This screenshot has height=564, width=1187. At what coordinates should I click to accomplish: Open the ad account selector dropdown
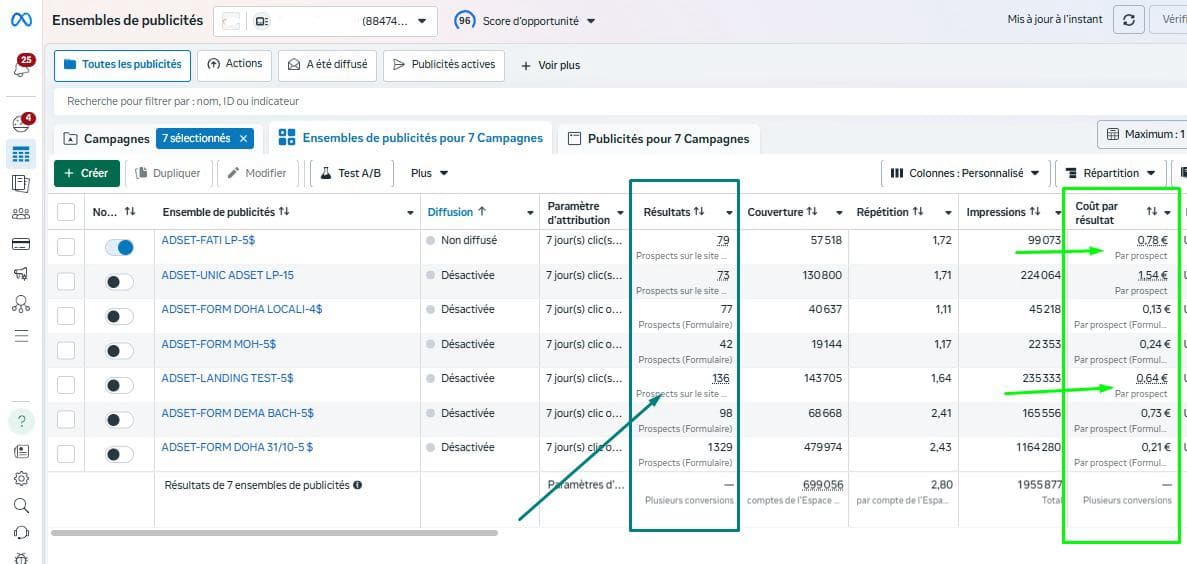pyautogui.click(x=326, y=21)
